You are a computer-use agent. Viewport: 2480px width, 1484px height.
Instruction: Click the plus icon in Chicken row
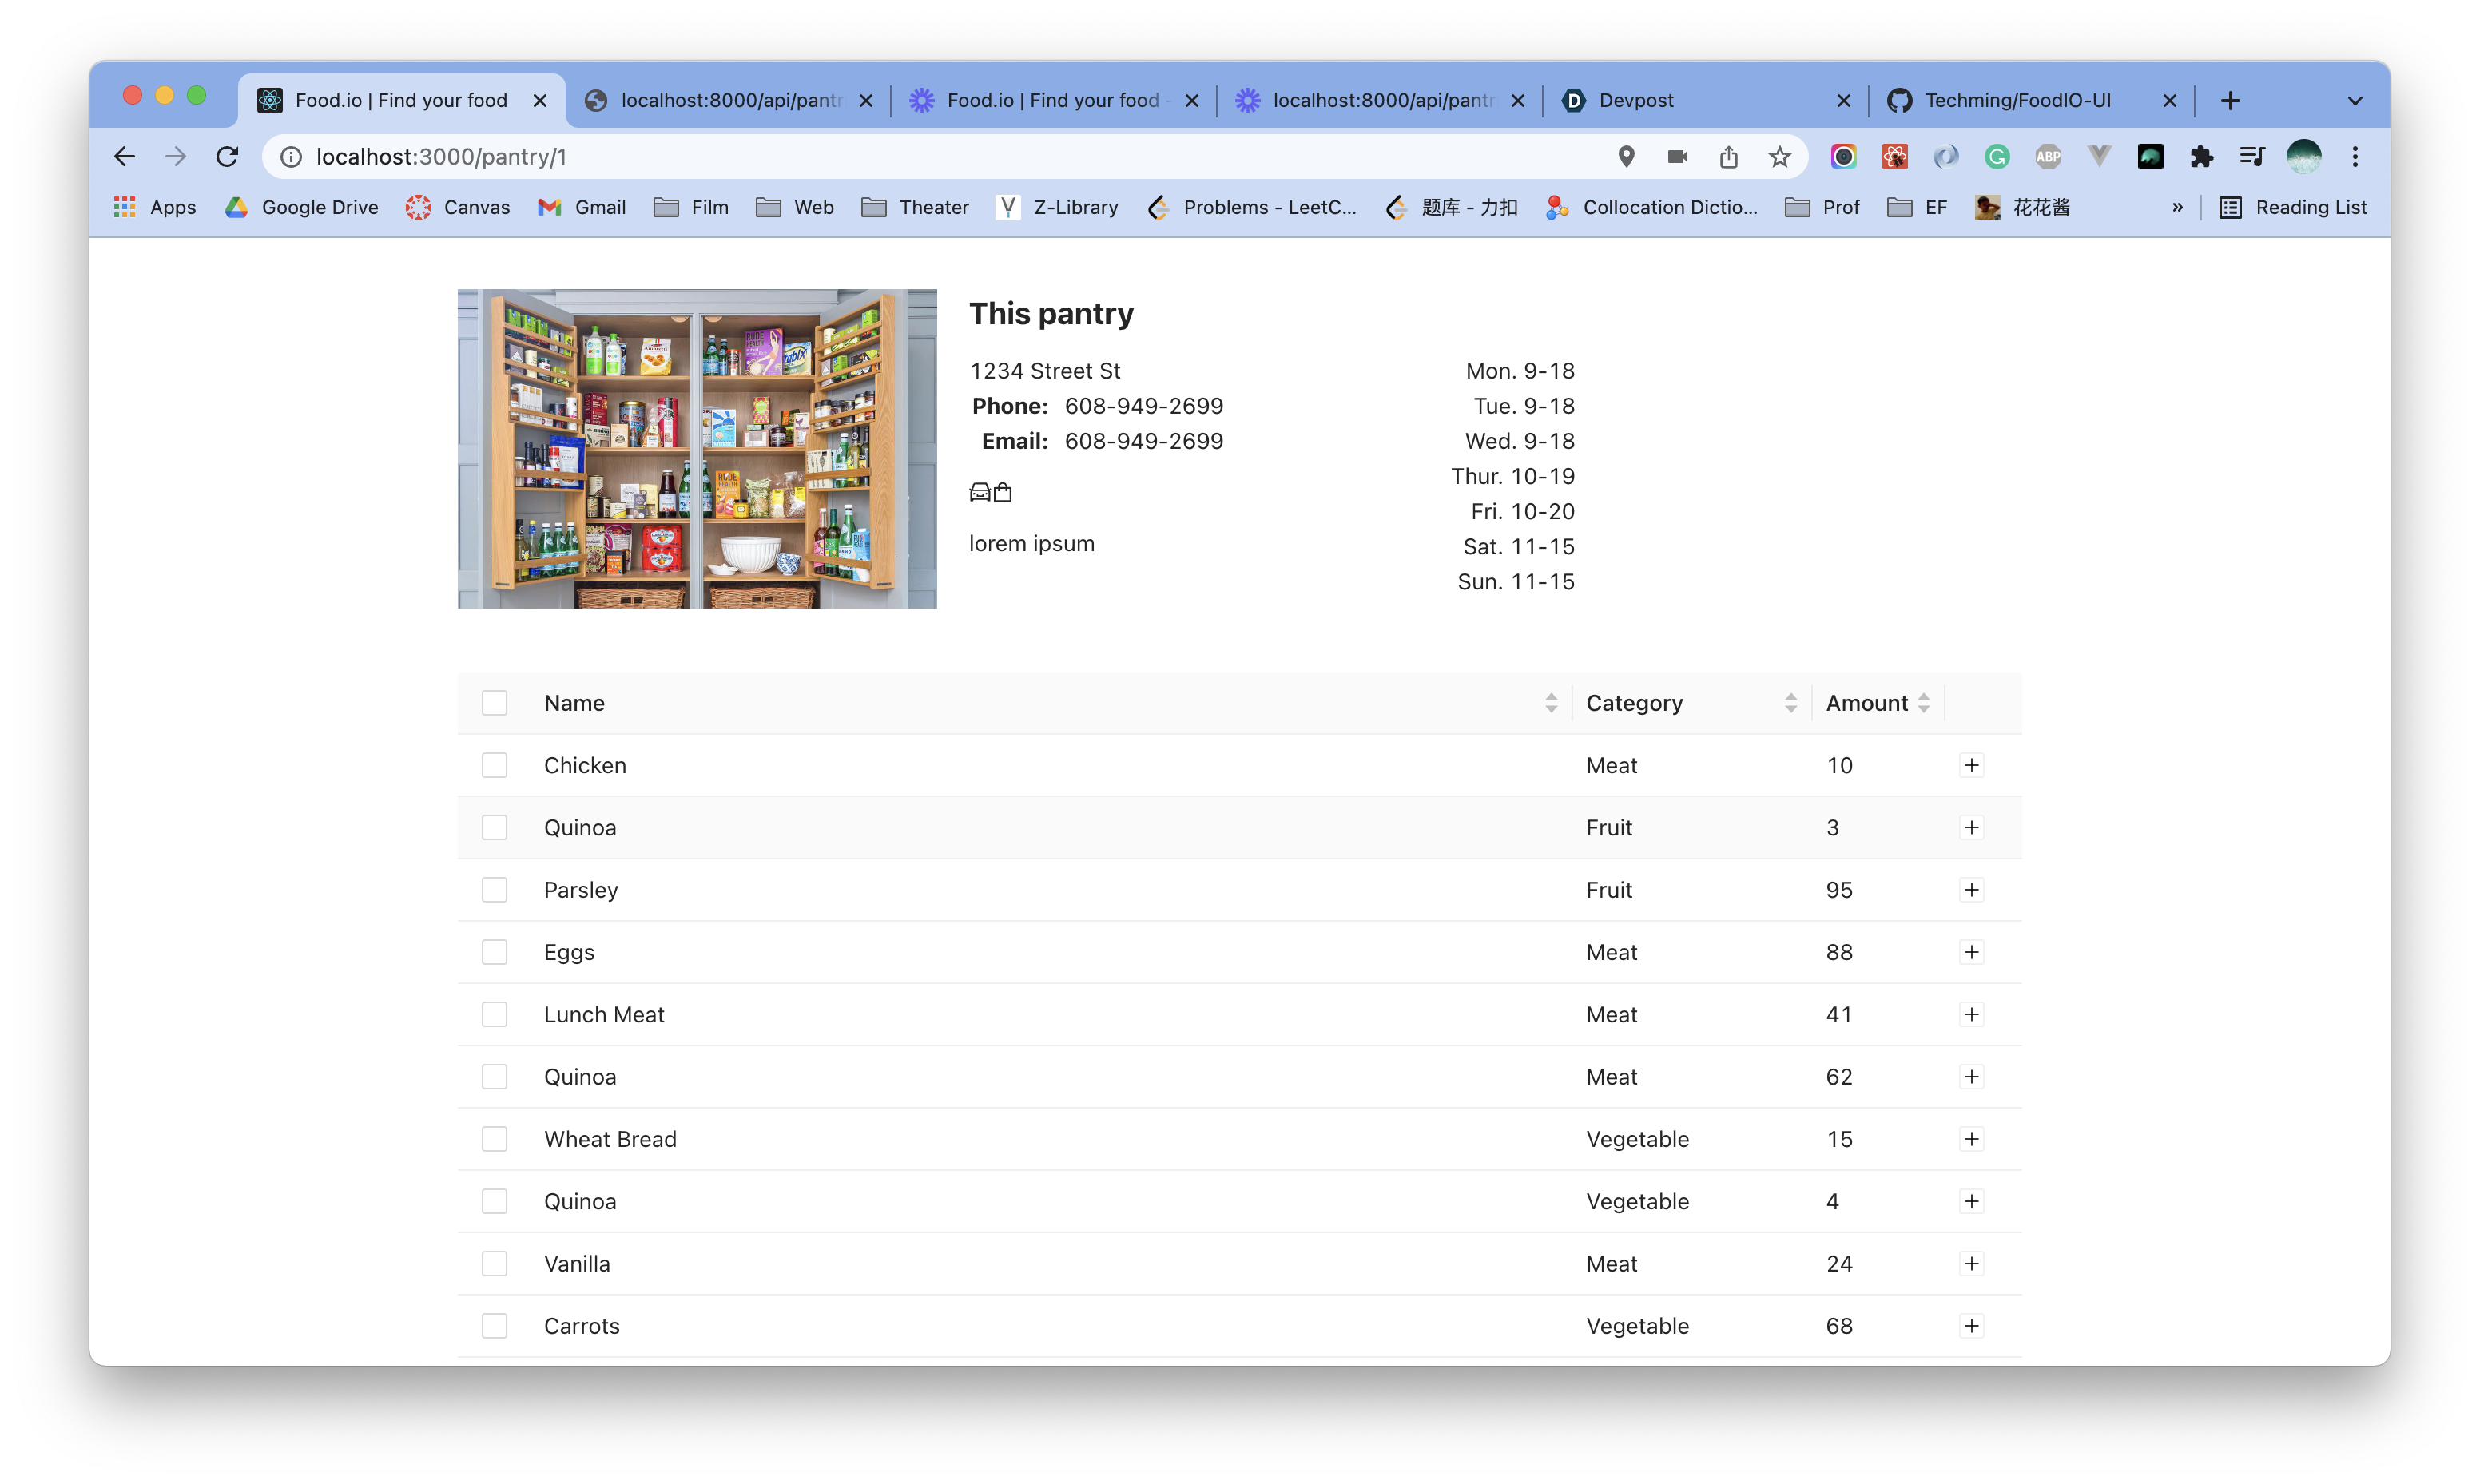click(1971, 765)
